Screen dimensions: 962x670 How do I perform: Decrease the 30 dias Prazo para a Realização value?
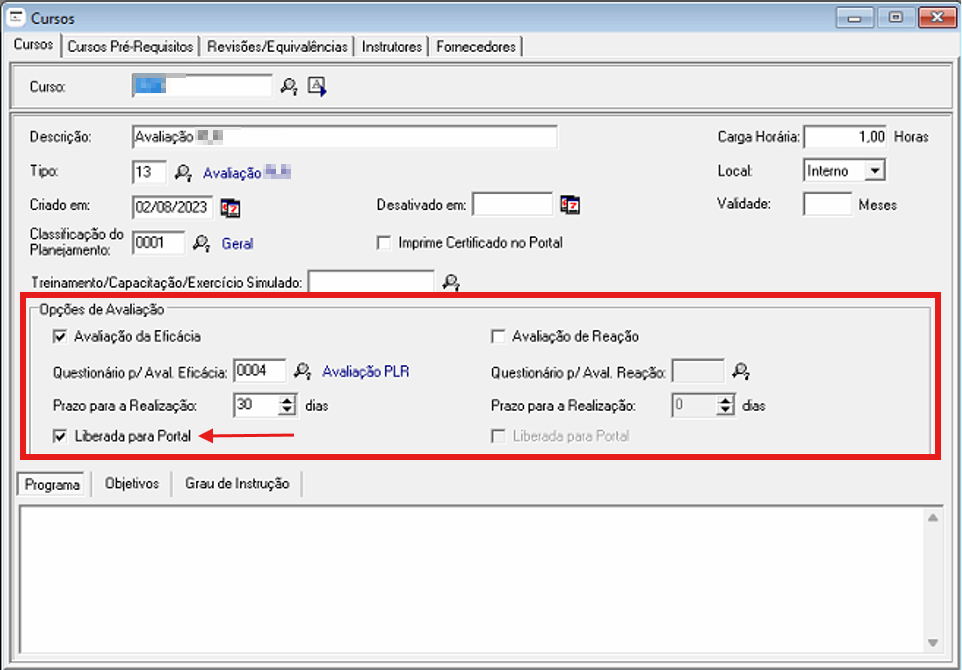pyautogui.click(x=287, y=411)
